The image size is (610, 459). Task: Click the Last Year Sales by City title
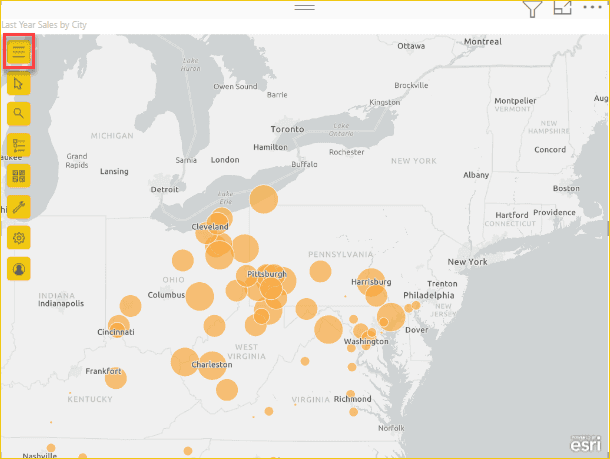[x=44, y=24]
